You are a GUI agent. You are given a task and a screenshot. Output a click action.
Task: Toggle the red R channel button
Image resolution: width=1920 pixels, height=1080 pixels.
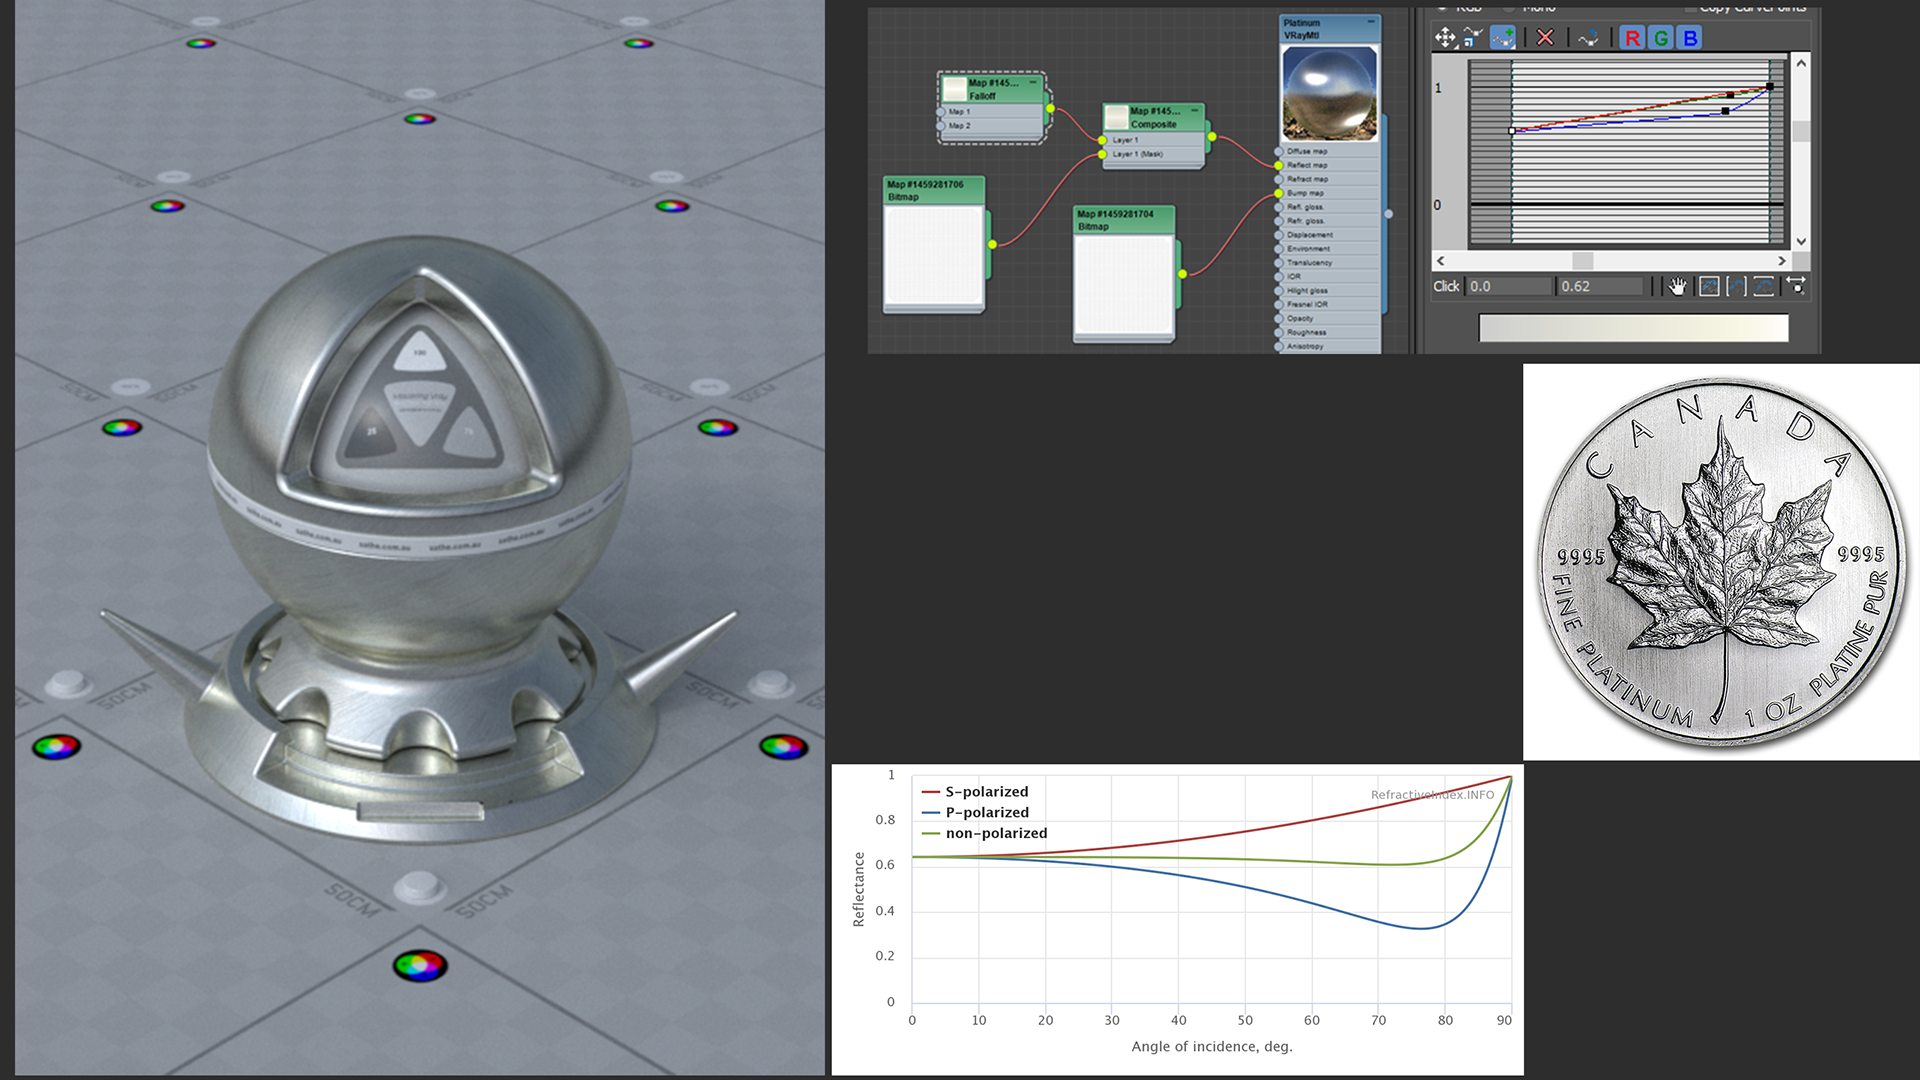click(x=1632, y=38)
